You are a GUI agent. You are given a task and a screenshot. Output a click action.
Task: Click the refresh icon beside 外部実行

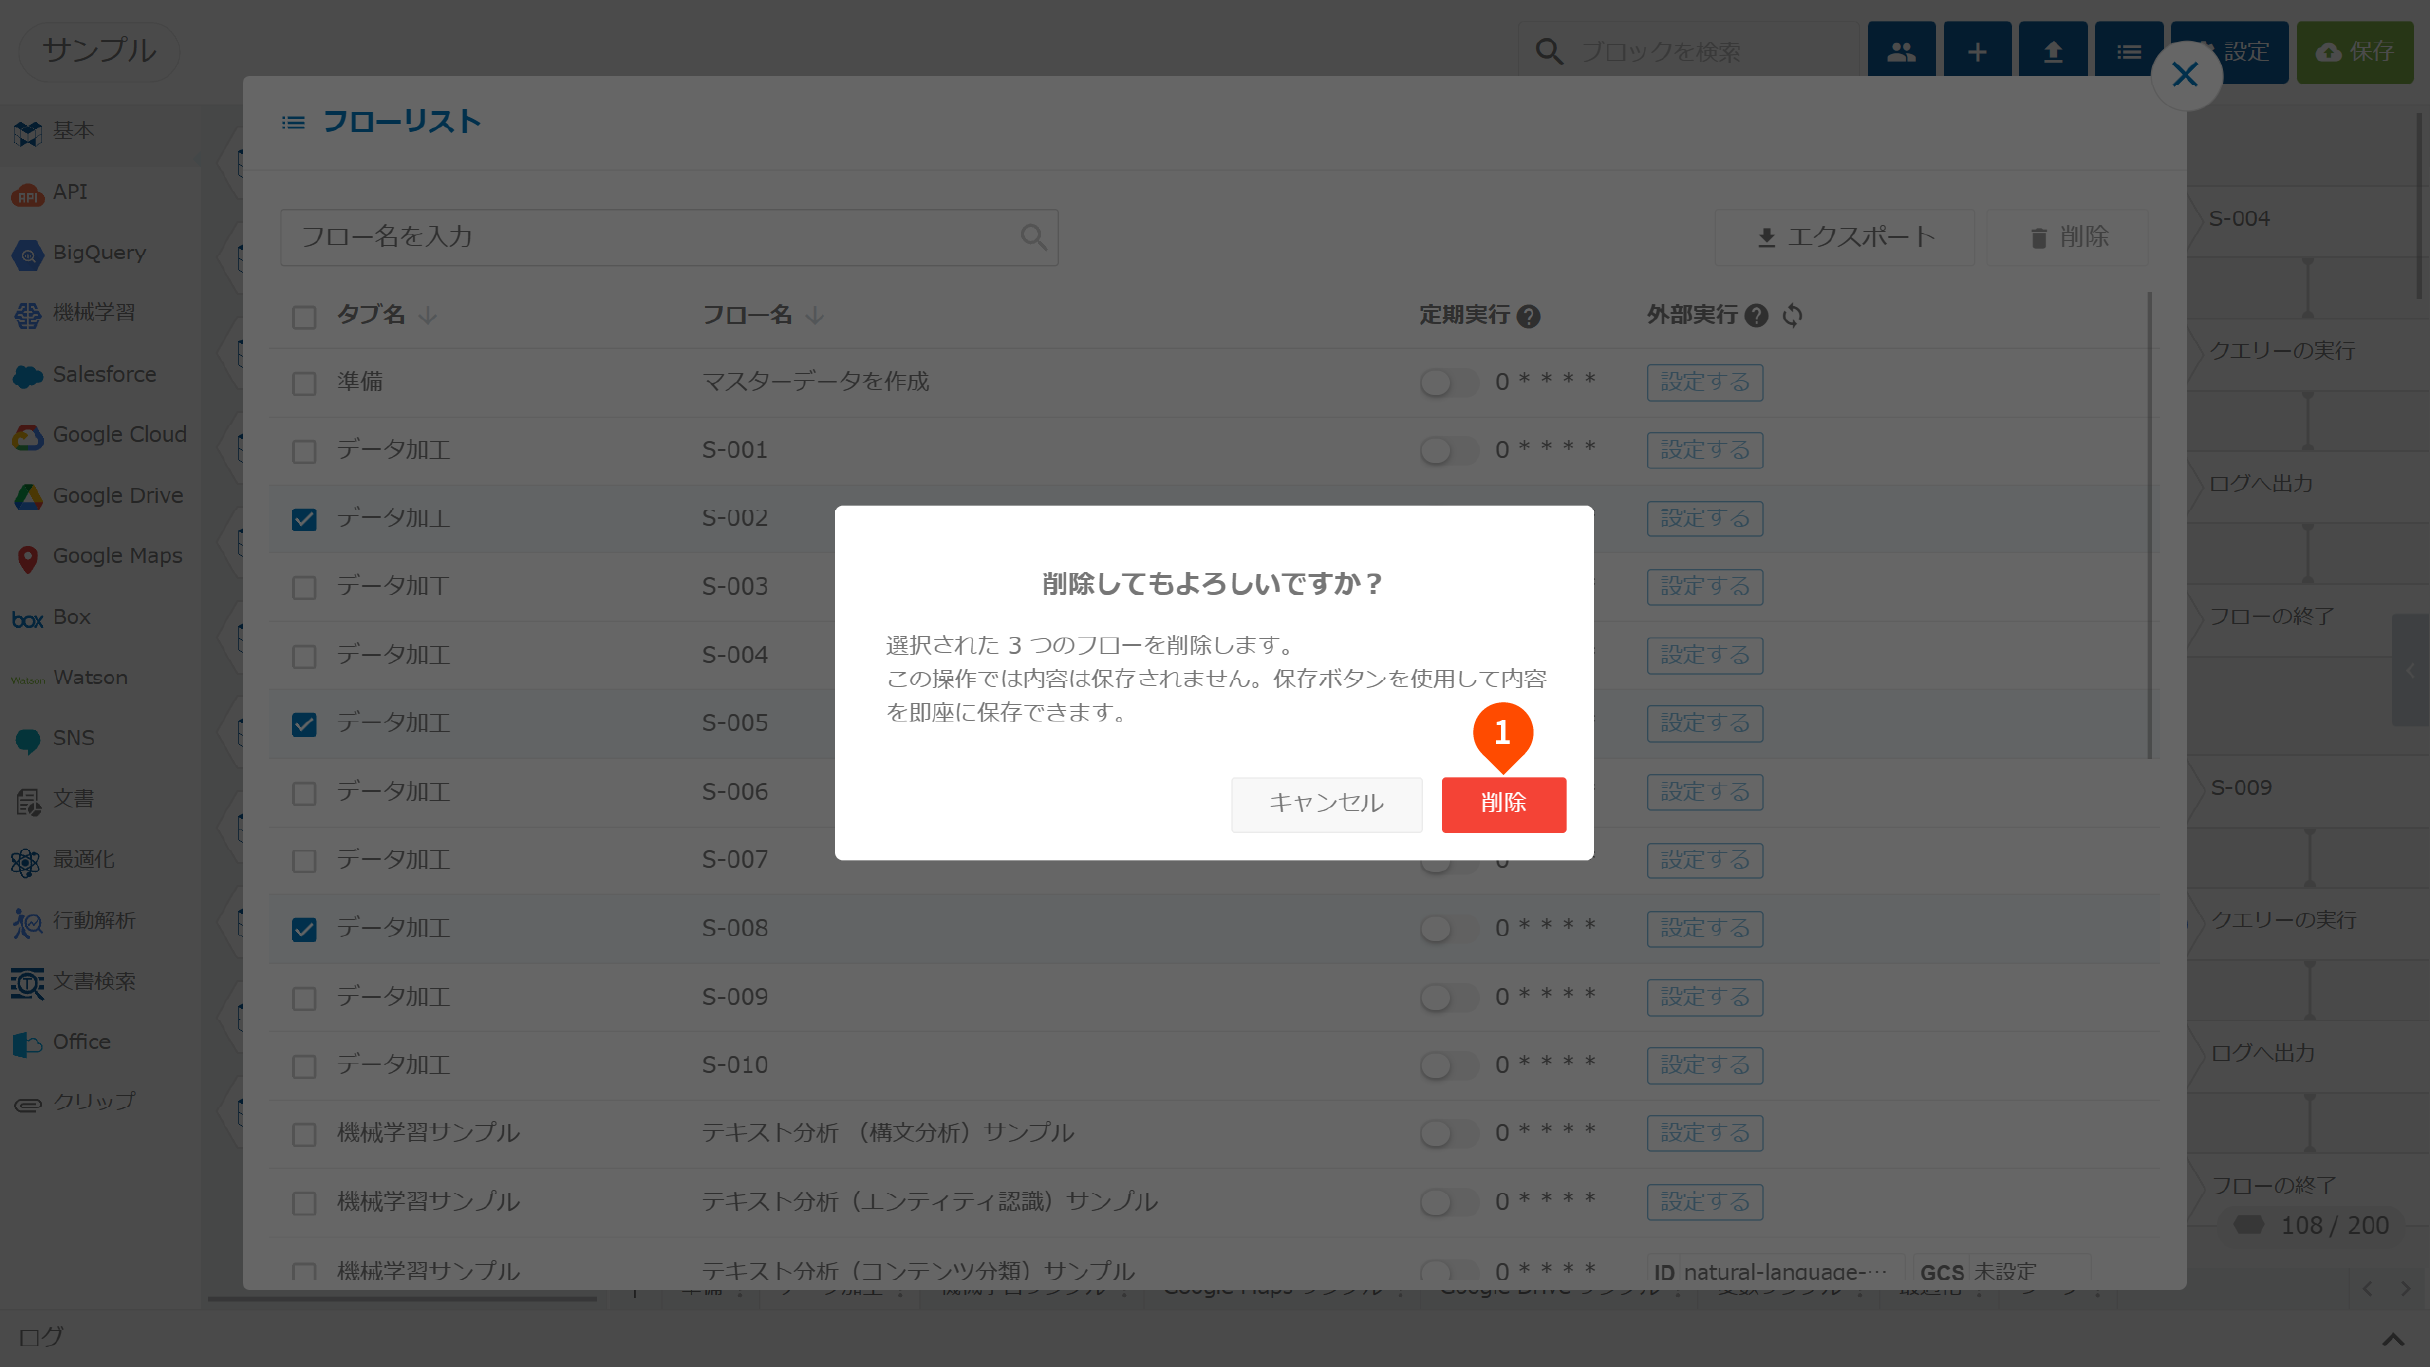click(x=1792, y=316)
